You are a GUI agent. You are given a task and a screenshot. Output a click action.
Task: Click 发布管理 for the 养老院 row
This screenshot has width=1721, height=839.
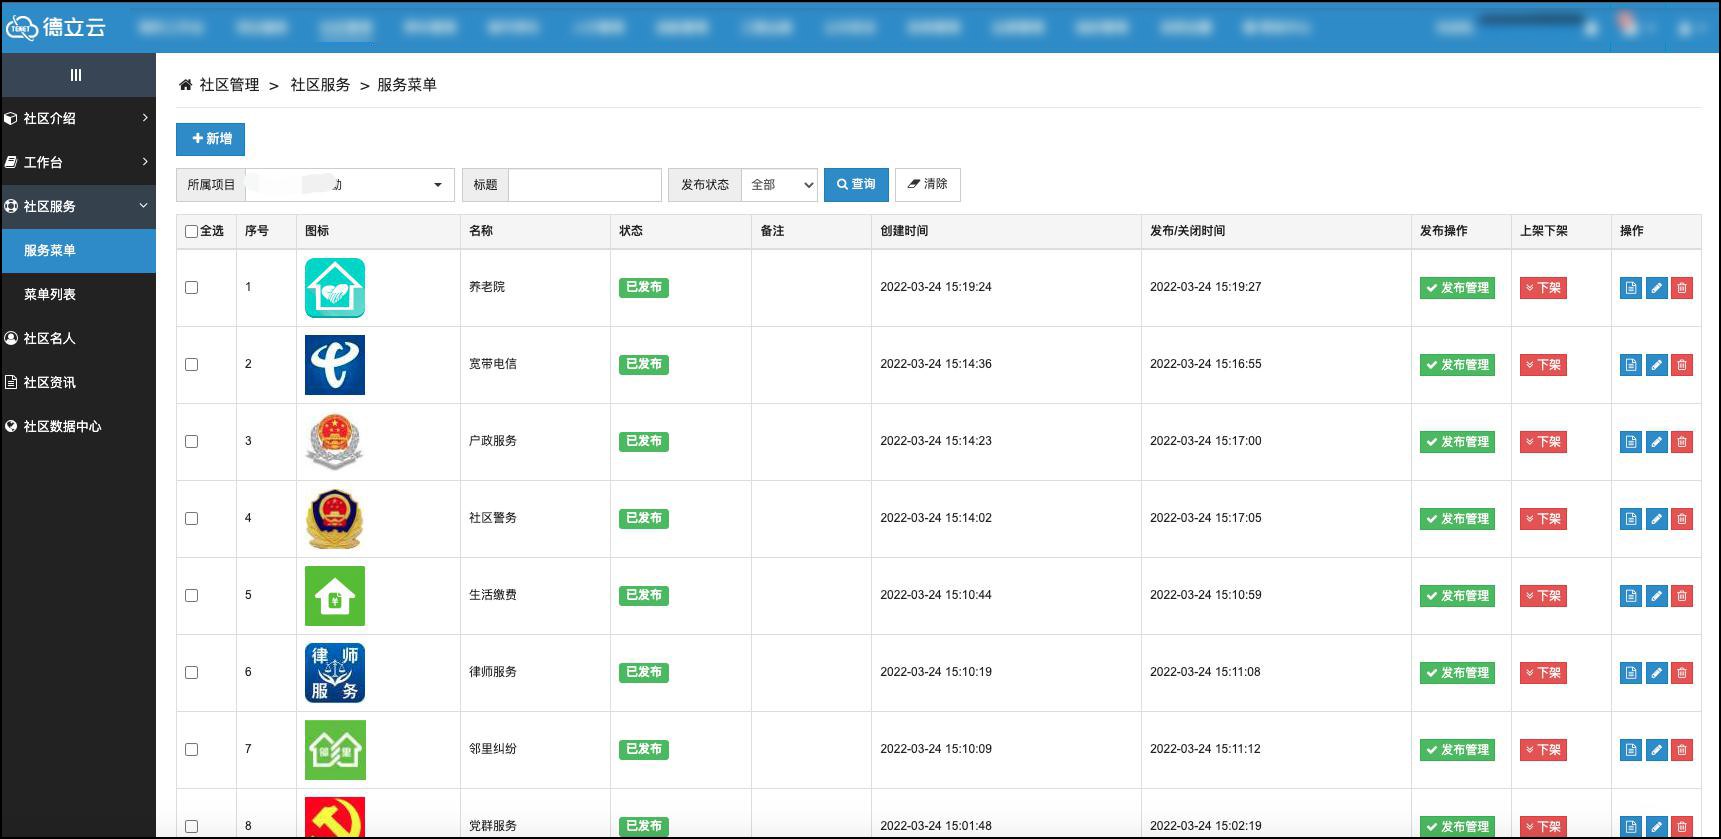click(x=1457, y=288)
